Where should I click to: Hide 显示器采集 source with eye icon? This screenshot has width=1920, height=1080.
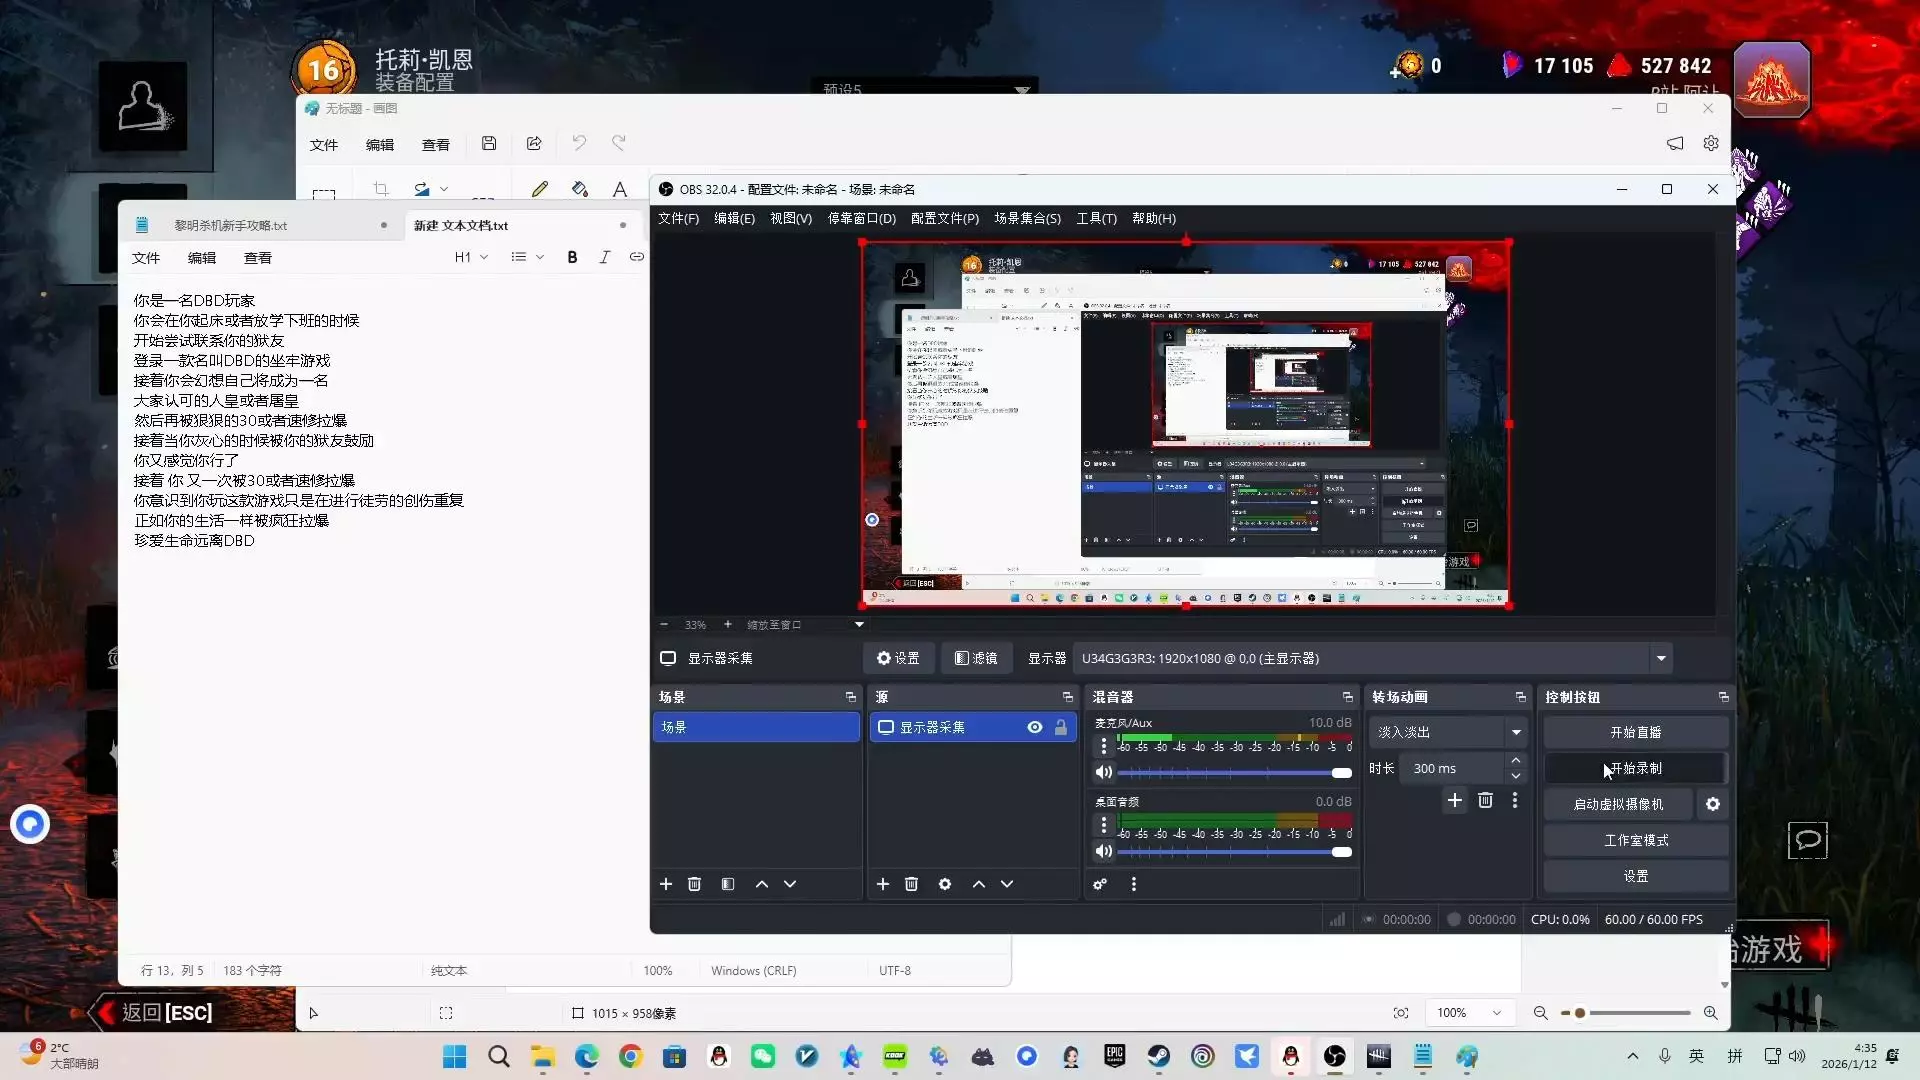1035,727
